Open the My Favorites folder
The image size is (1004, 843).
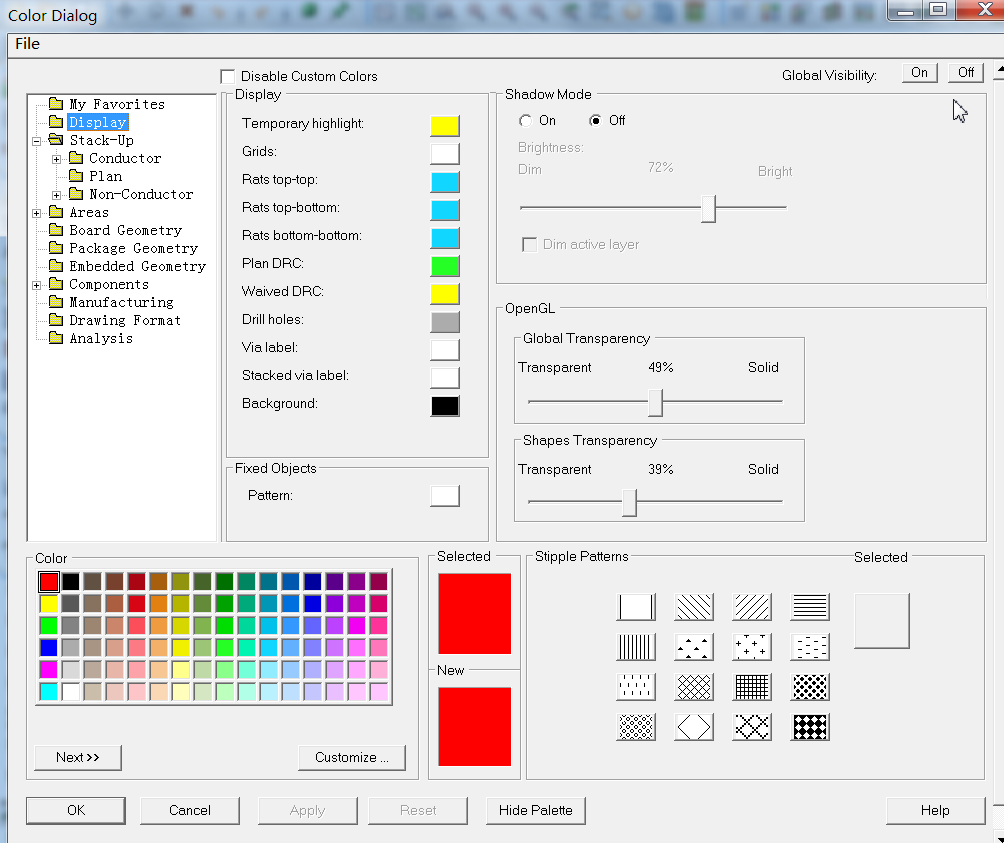[116, 104]
